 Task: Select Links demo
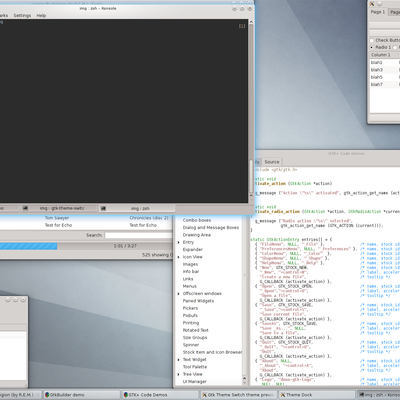[188, 279]
